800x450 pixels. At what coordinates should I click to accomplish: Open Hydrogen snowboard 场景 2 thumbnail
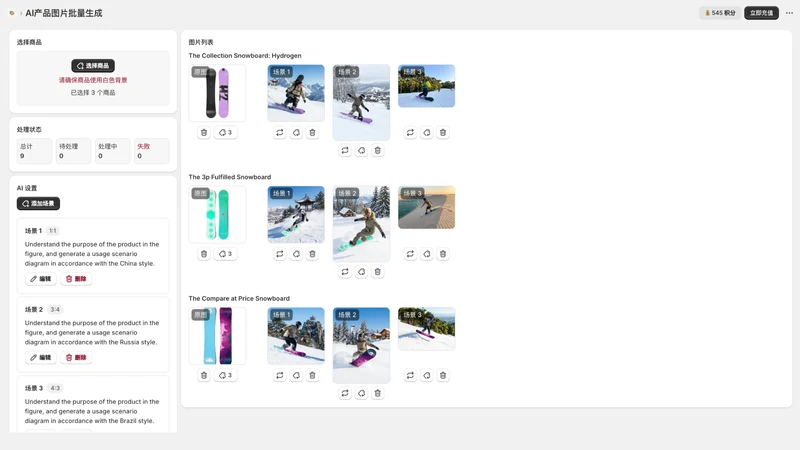[361, 102]
